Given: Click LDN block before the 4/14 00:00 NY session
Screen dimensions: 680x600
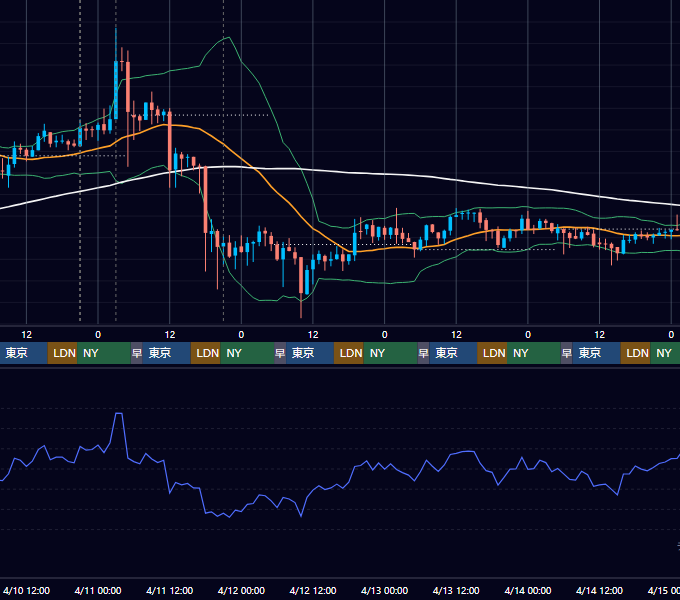Looking at the screenshot, I should tap(492, 353).
